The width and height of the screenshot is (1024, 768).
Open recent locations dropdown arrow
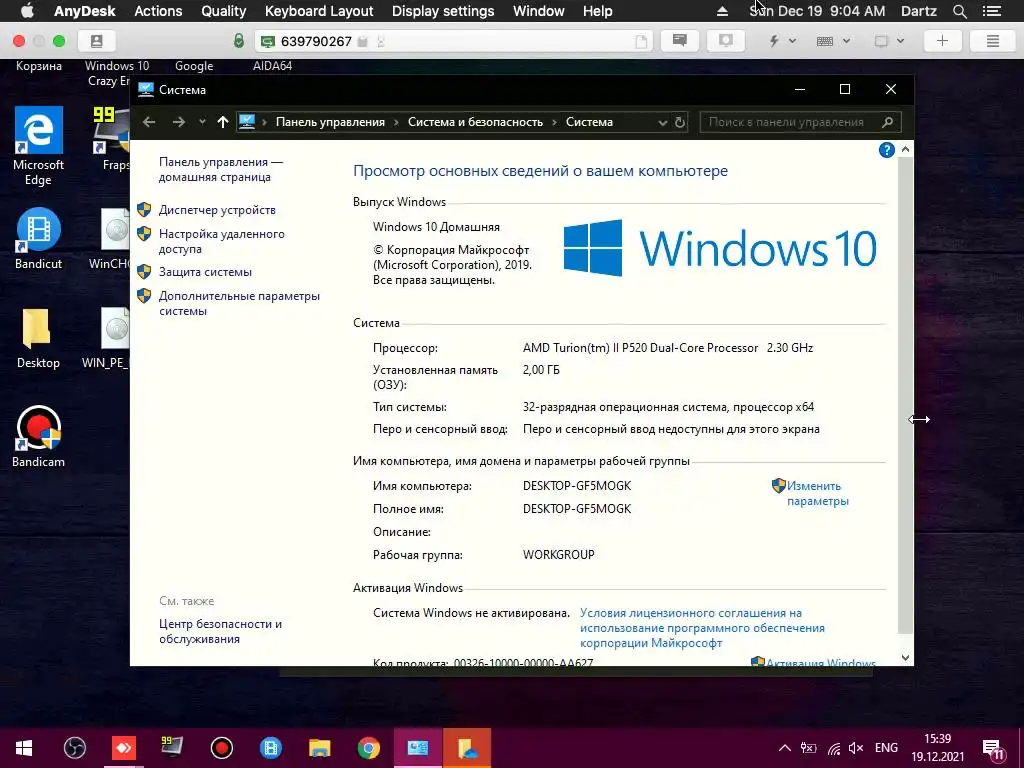pos(202,121)
